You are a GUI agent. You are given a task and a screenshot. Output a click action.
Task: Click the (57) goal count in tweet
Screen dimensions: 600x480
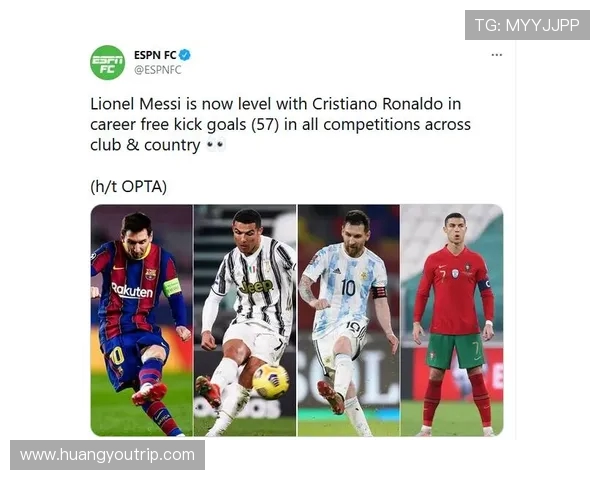coord(265,125)
